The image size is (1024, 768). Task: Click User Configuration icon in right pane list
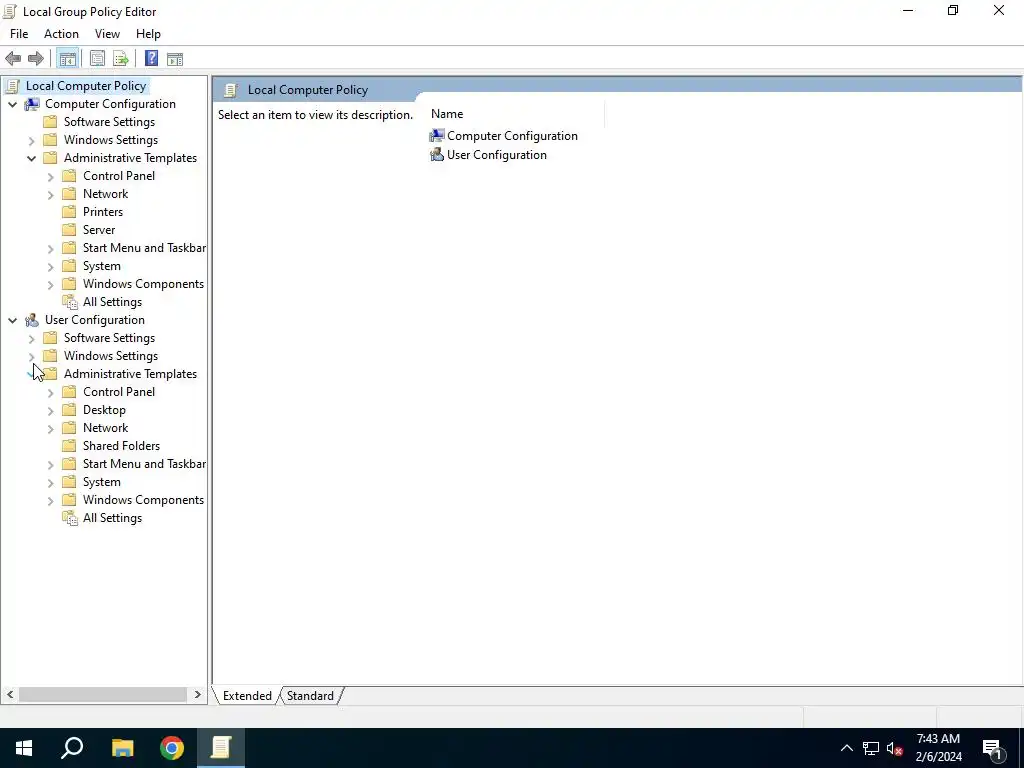pos(437,155)
